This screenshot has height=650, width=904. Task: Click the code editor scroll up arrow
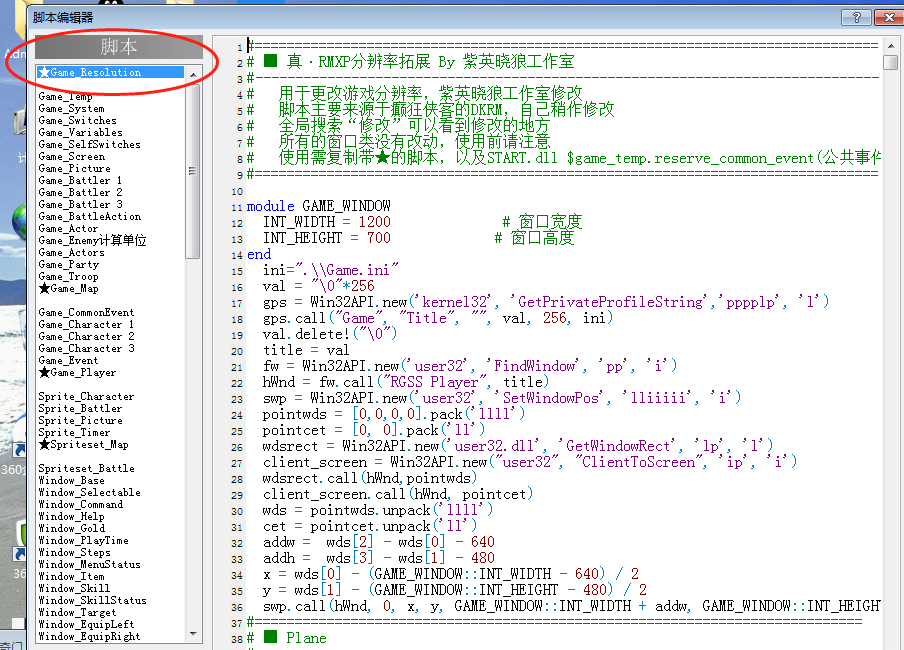[891, 45]
